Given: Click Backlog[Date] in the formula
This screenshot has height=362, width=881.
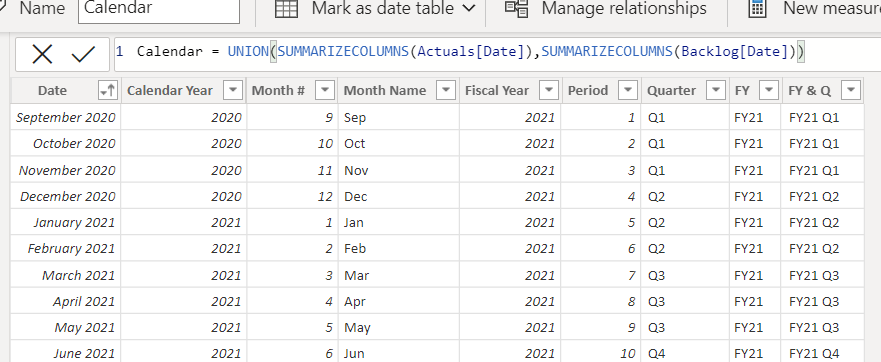Looking at the screenshot, I should (735, 52).
